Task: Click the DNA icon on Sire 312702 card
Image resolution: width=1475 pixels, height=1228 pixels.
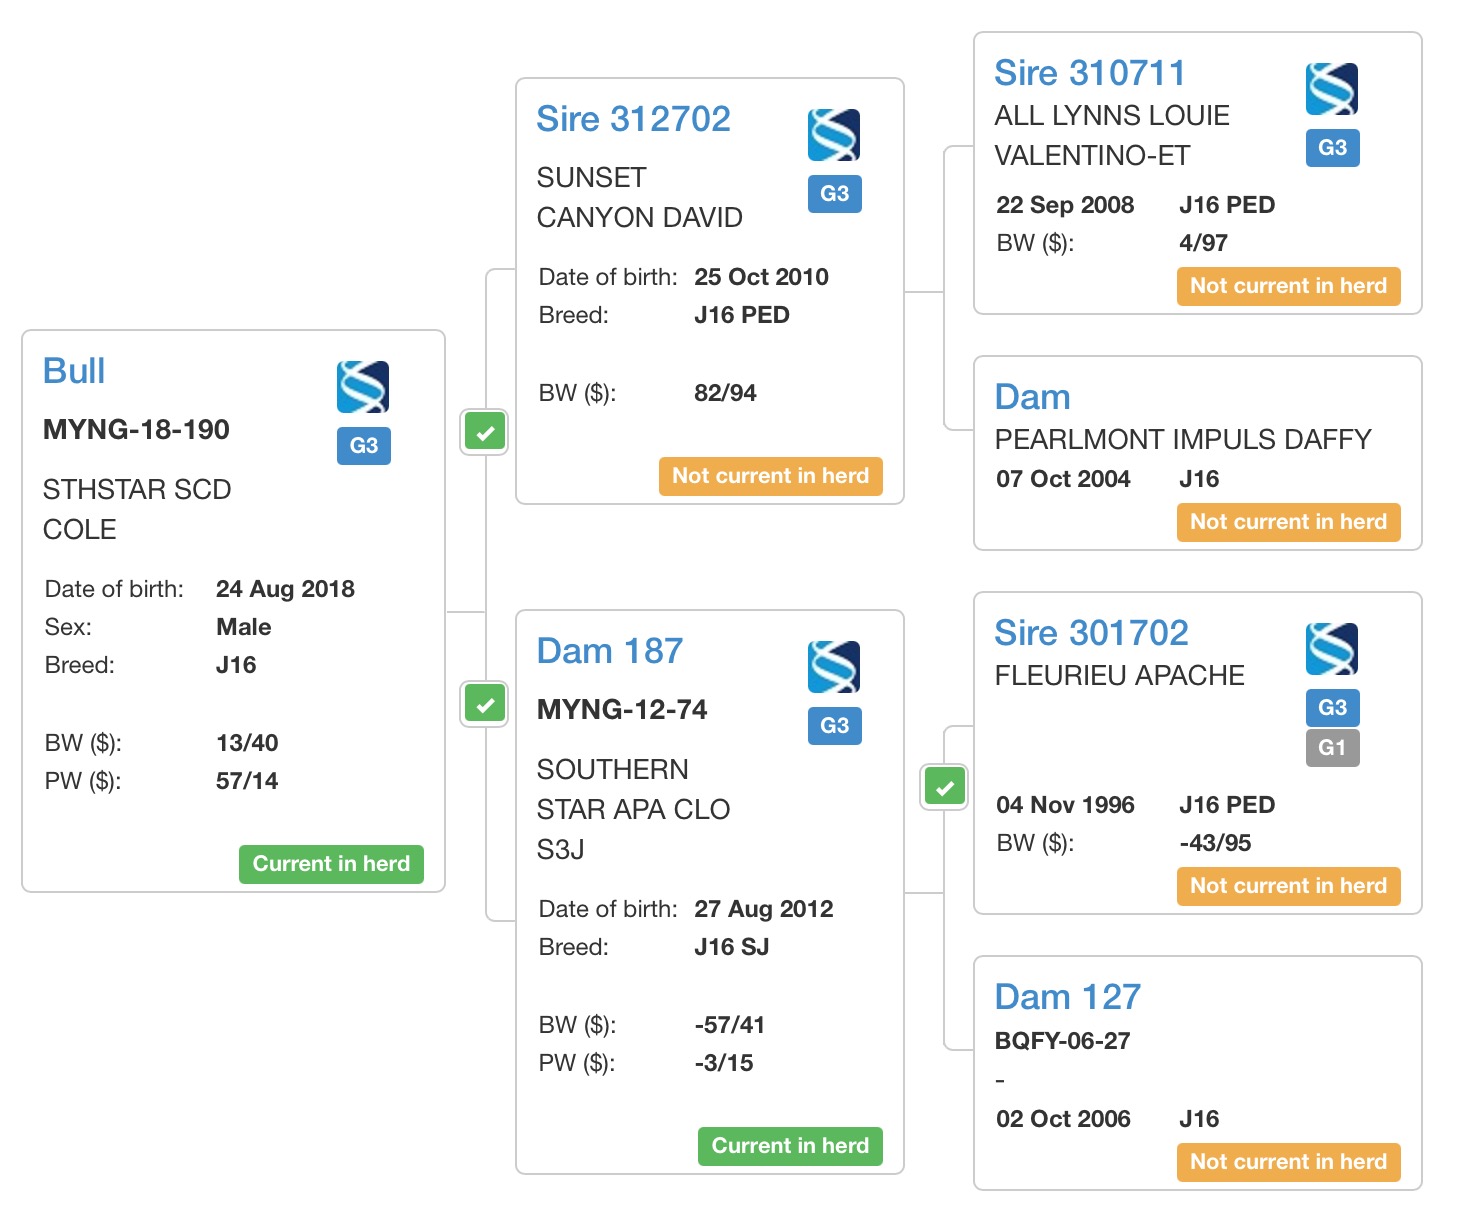Action: click(x=833, y=135)
